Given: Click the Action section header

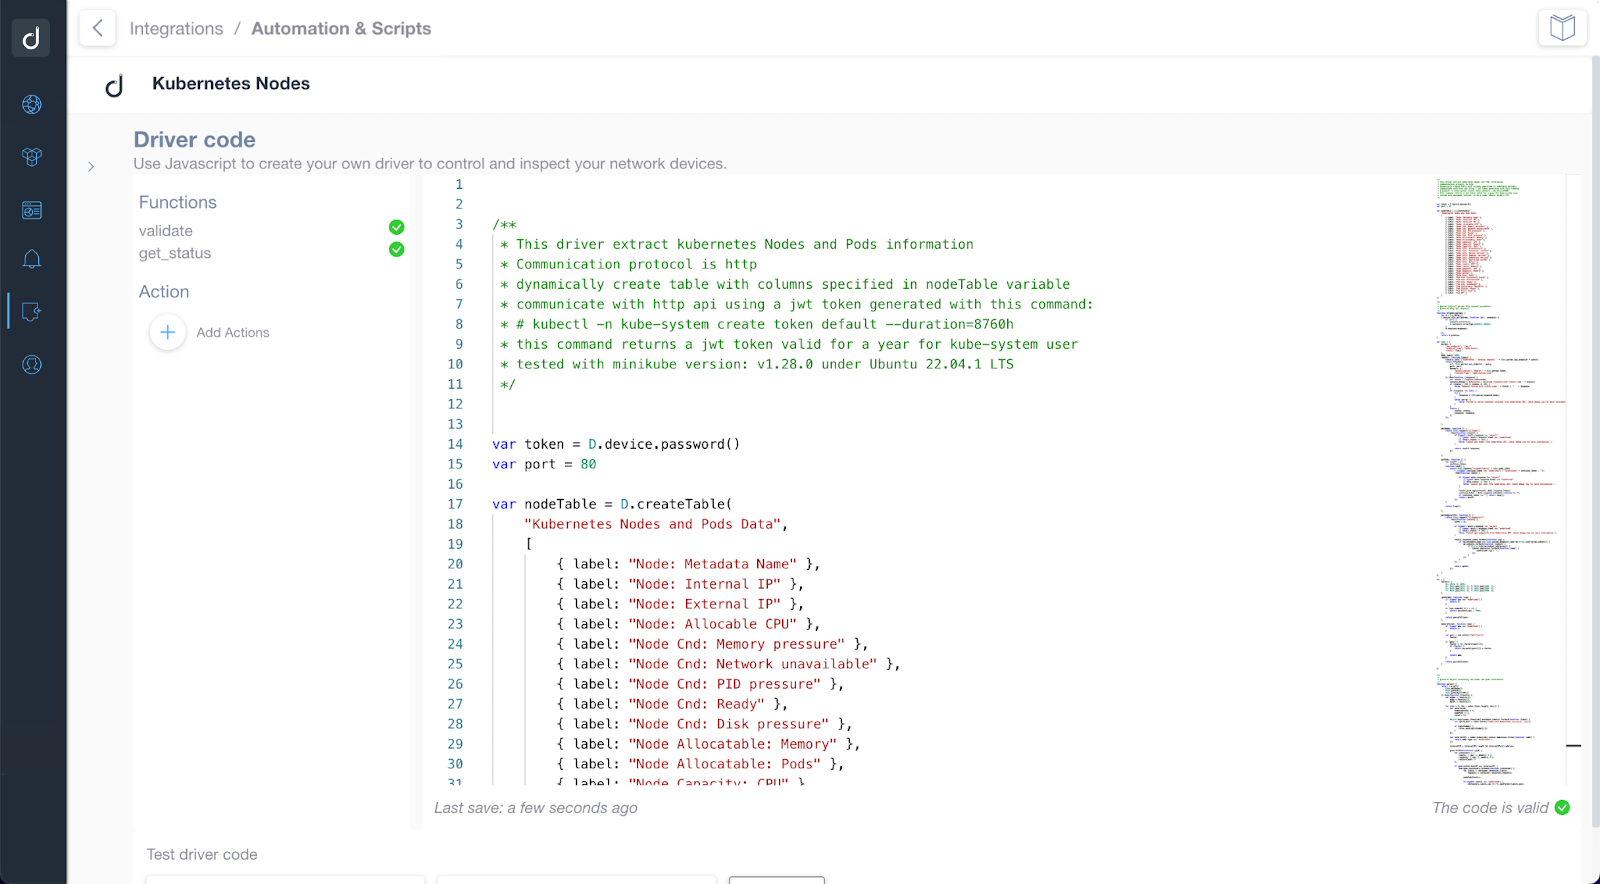Looking at the screenshot, I should point(164,292).
